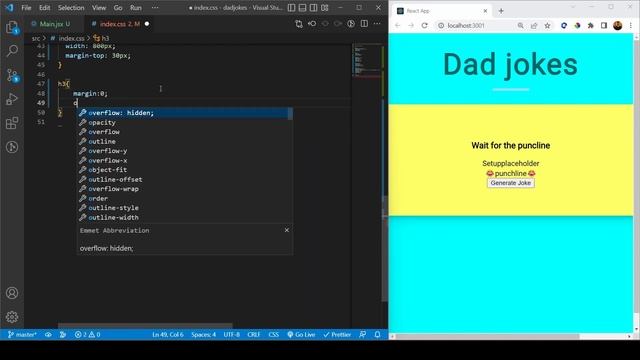The image size is (640, 360).
Task: Switch to the Main.jsx tab
Action: (x=55, y=24)
